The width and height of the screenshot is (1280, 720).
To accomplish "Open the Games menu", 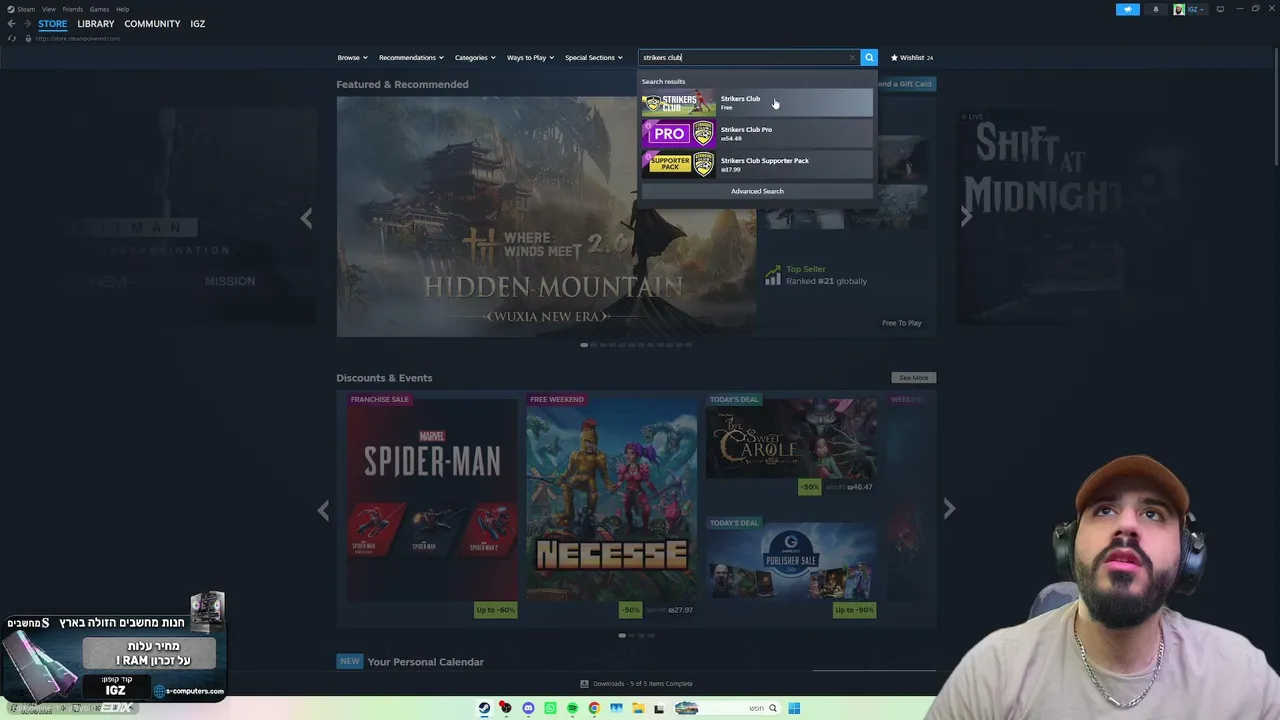I will (99, 9).
